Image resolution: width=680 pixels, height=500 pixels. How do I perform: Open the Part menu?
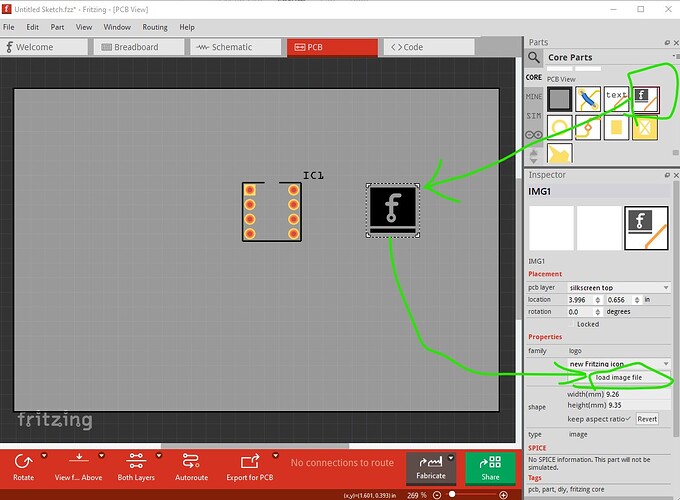57,27
